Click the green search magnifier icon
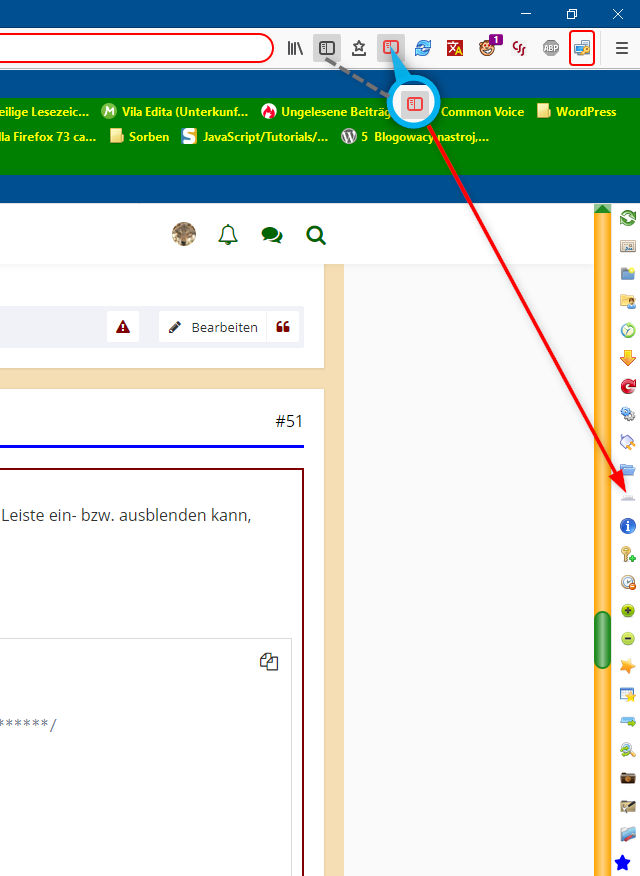The width and height of the screenshot is (640, 876). (316, 235)
